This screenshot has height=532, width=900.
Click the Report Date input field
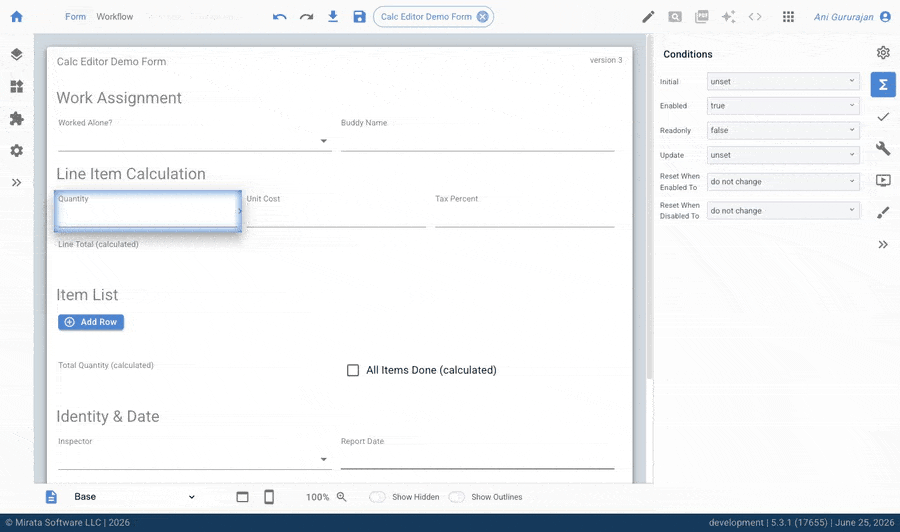tap(478, 459)
